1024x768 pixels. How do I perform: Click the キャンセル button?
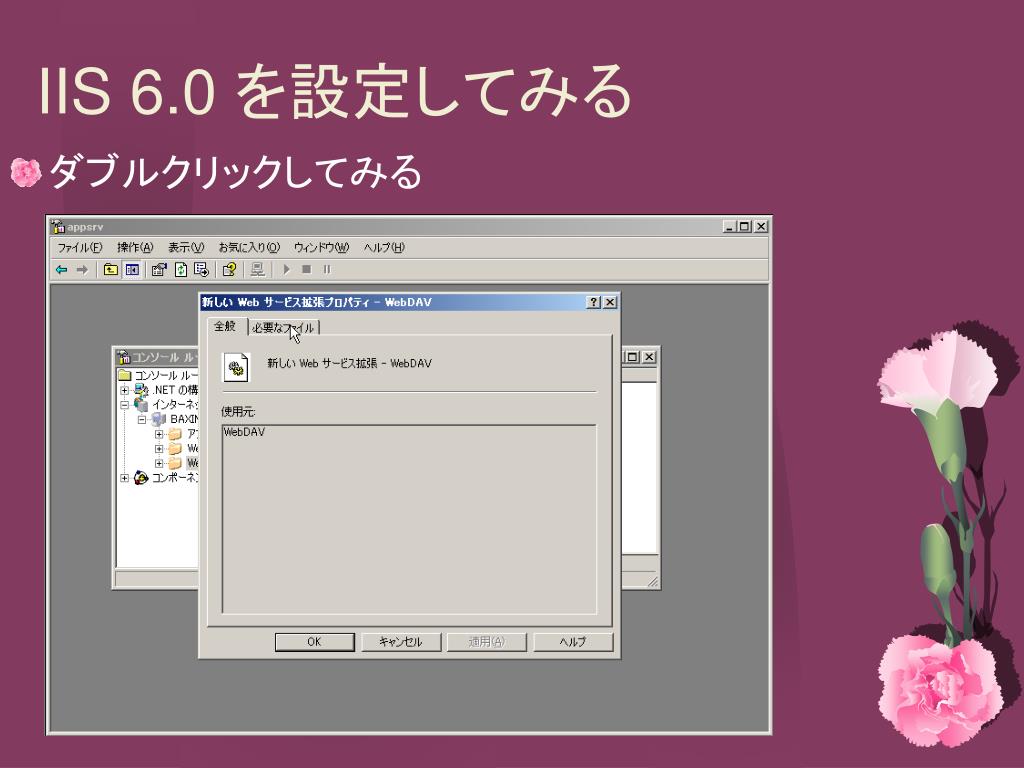tap(401, 642)
